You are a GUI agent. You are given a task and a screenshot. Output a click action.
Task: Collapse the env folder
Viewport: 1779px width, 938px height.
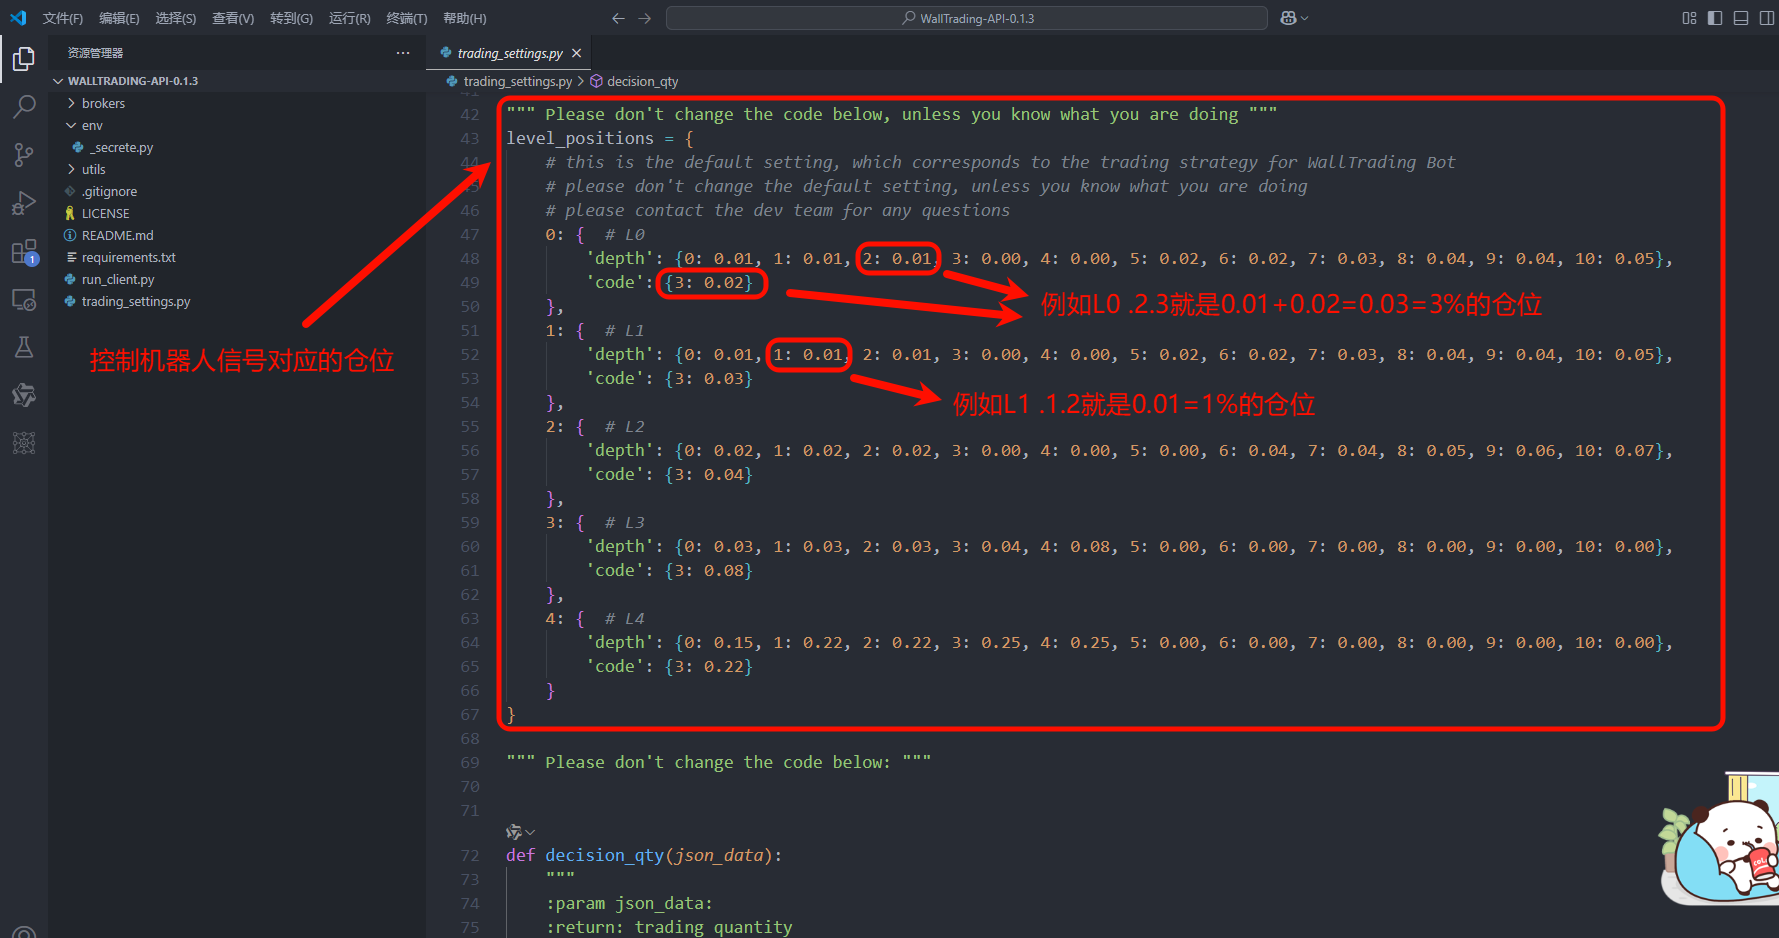coord(92,125)
